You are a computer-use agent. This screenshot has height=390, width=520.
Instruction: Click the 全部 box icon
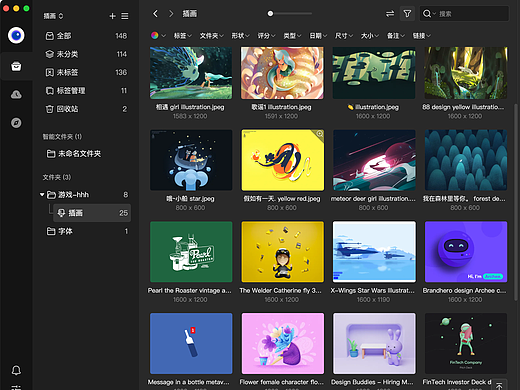click(x=49, y=36)
